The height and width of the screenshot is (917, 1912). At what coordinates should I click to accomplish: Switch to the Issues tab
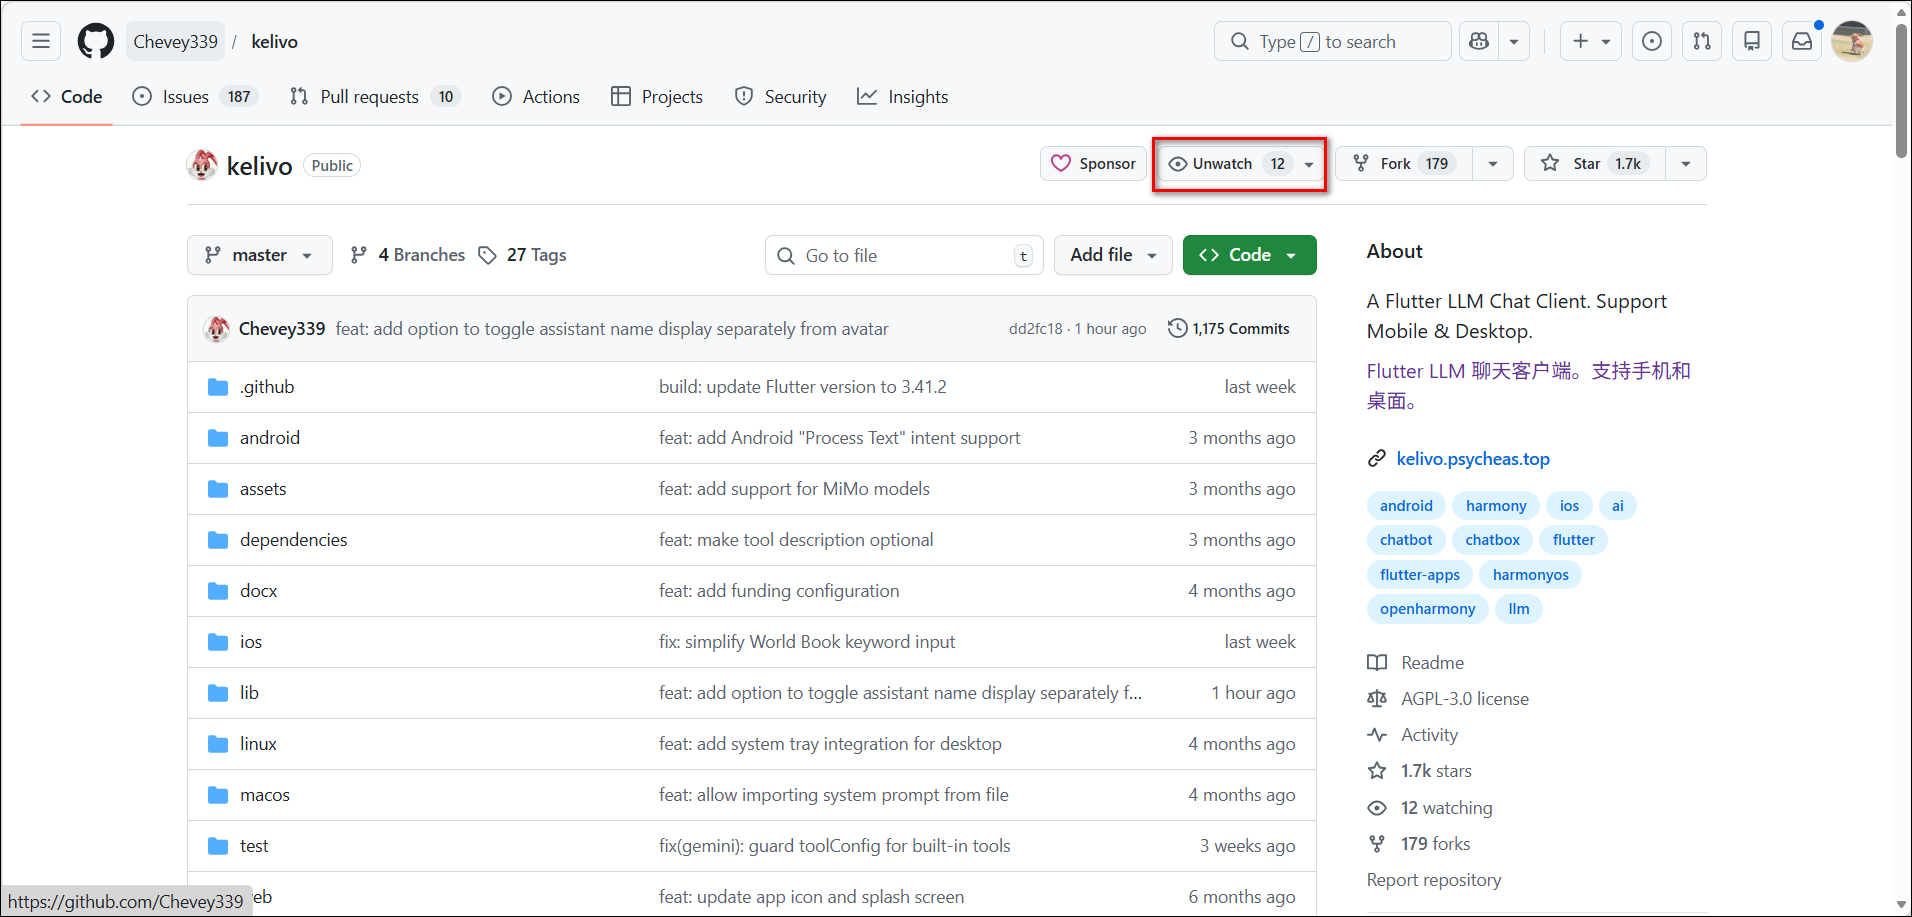186,97
